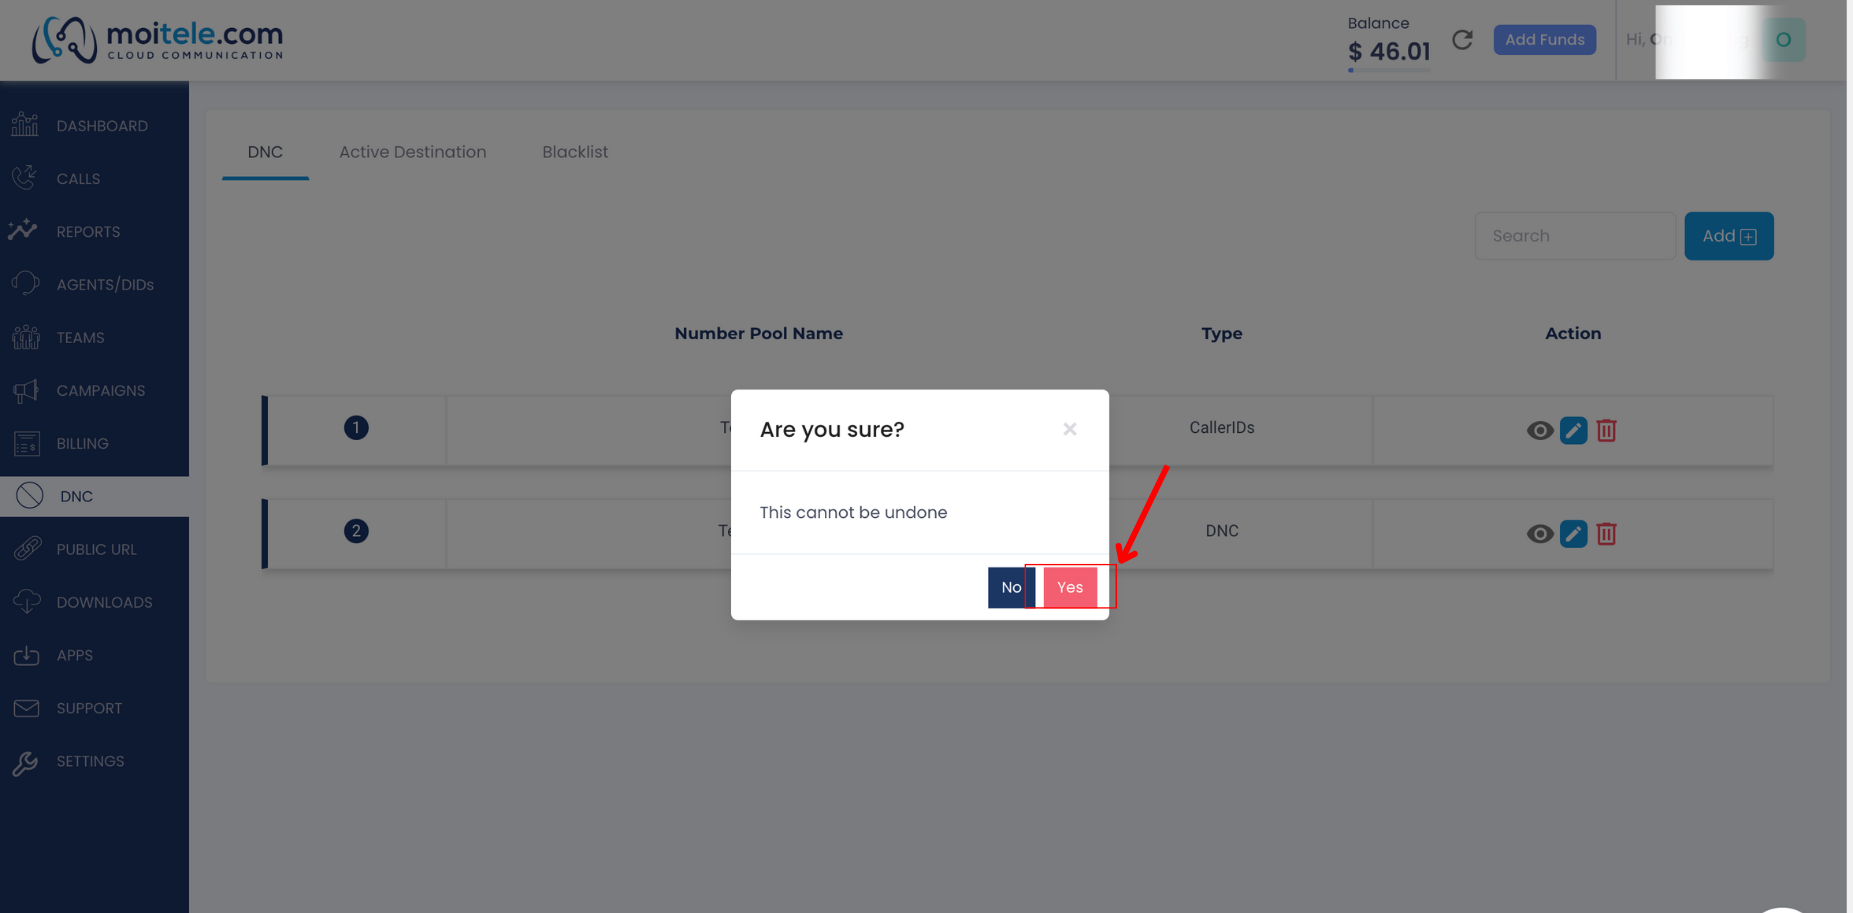
Task: Delete the DNC row with trash icon
Action: pos(1606,534)
